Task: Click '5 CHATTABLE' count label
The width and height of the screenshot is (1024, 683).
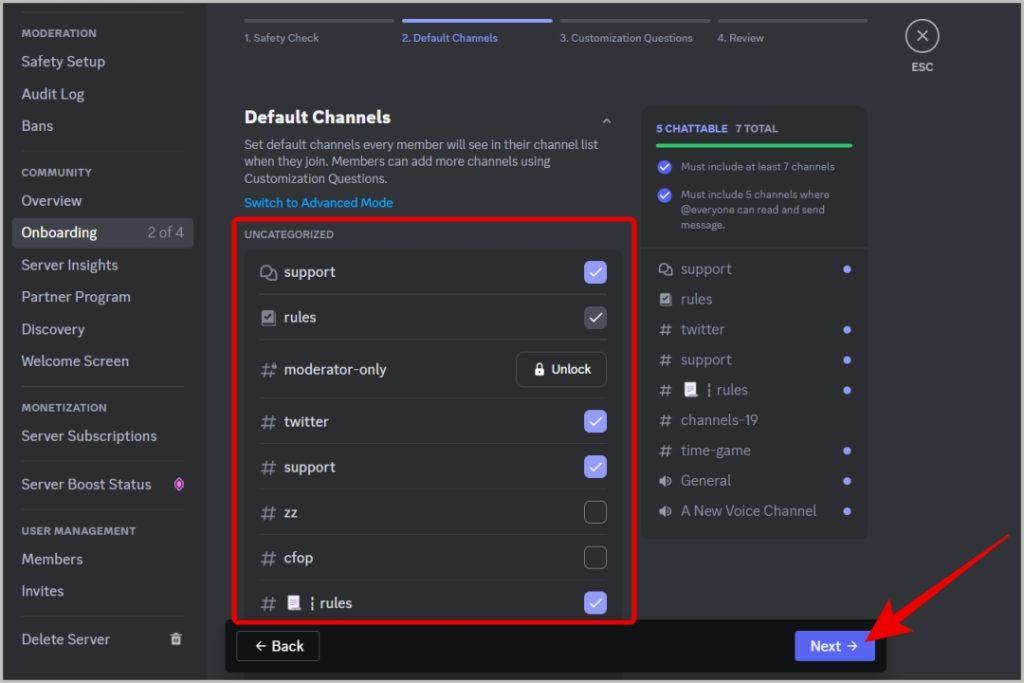Action: tap(692, 129)
